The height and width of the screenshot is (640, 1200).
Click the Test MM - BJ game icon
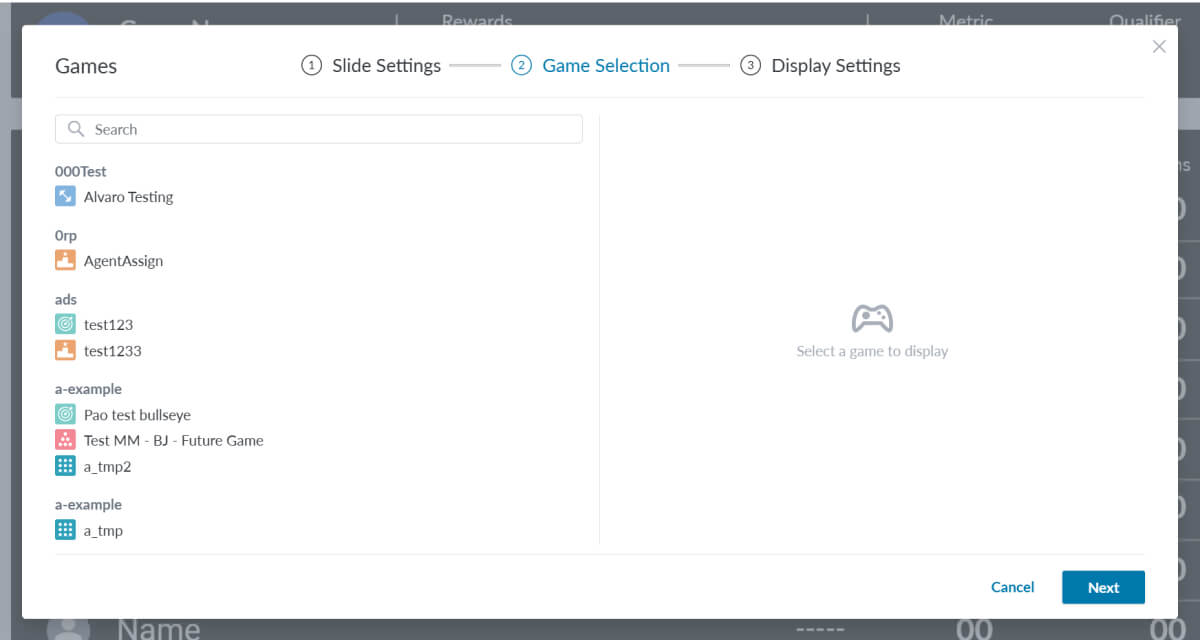tap(65, 441)
